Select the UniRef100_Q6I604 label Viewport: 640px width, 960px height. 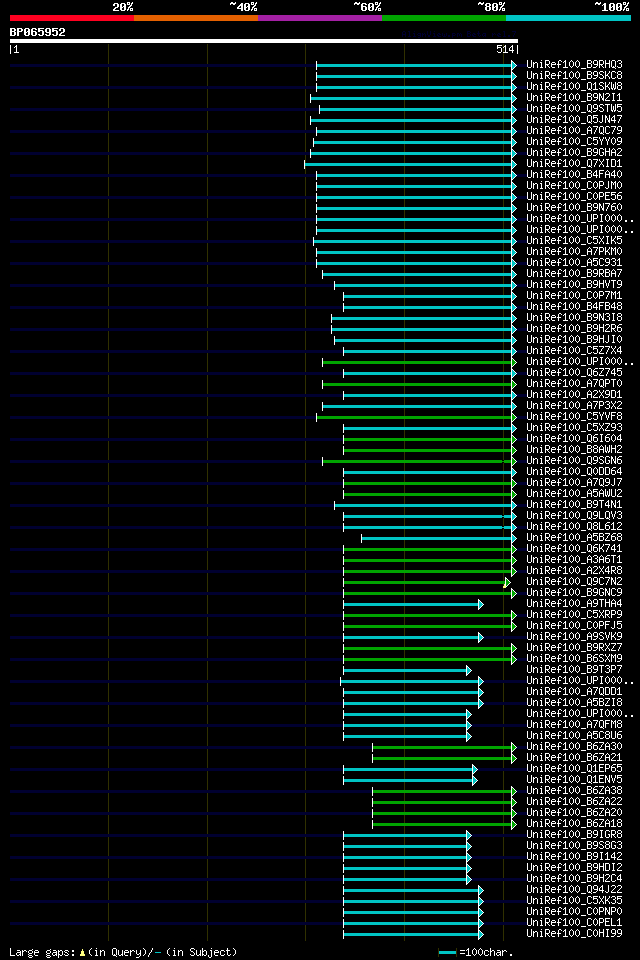(x=574, y=439)
